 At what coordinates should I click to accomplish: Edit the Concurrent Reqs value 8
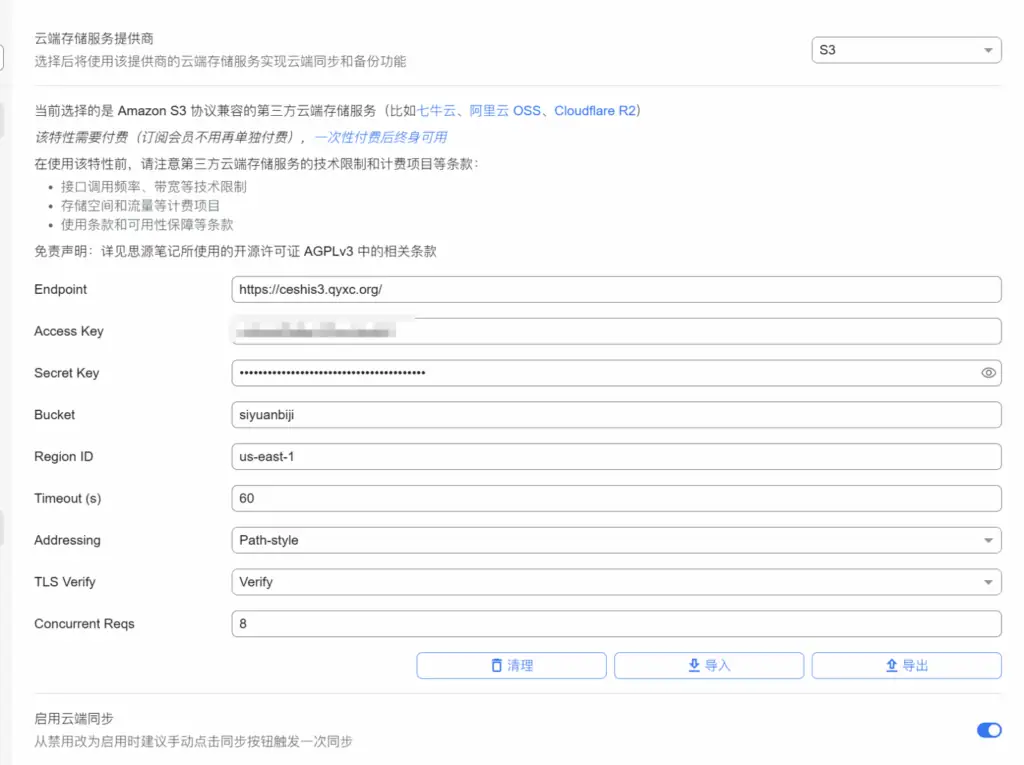(616, 623)
